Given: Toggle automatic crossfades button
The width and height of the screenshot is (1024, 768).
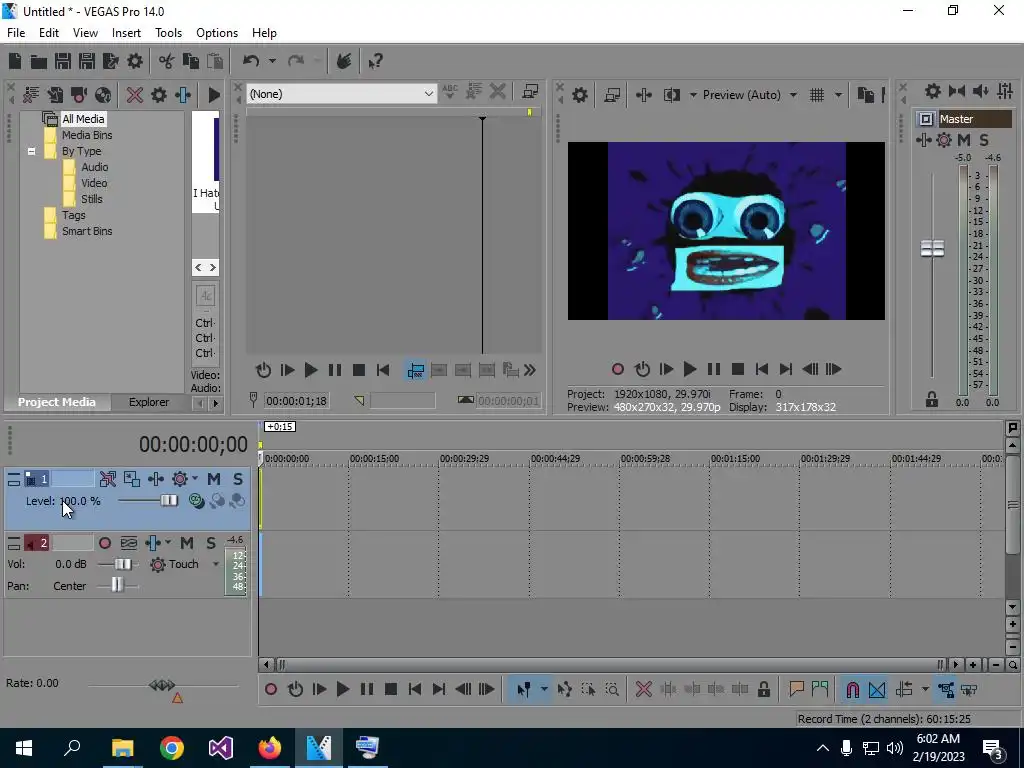Looking at the screenshot, I should click(x=877, y=689).
